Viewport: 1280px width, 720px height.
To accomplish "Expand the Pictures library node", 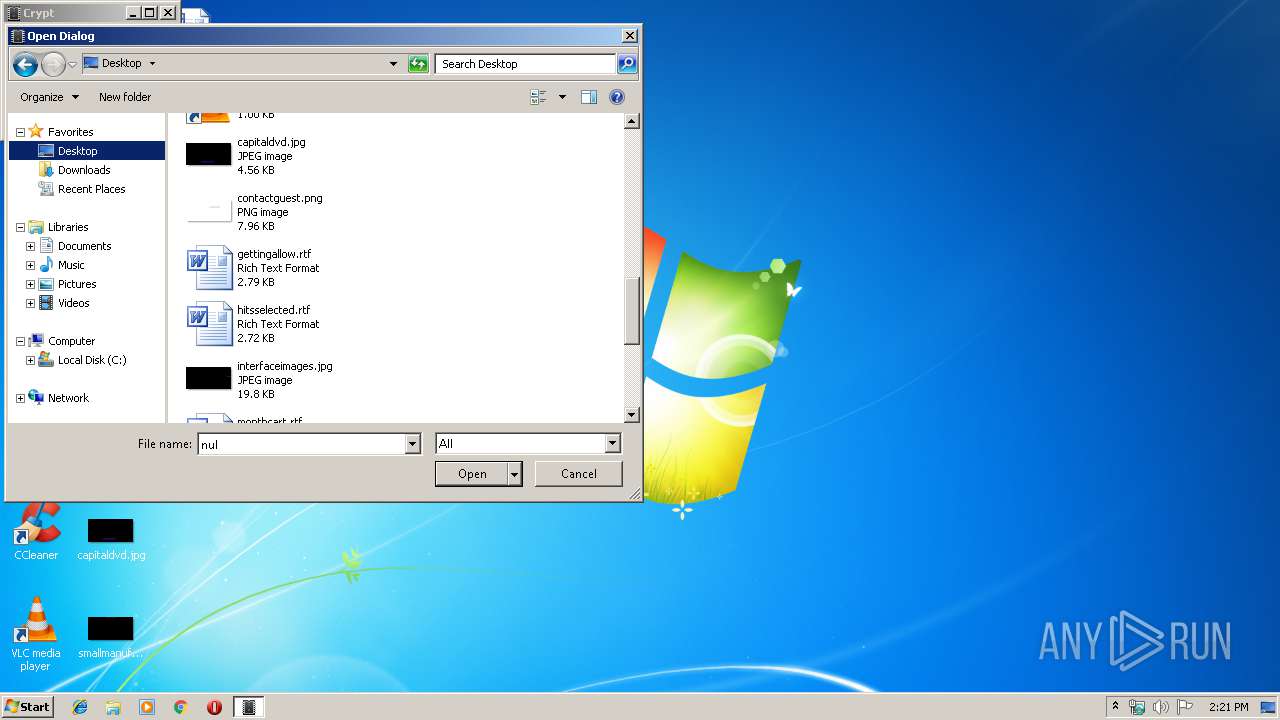I will tap(30, 284).
